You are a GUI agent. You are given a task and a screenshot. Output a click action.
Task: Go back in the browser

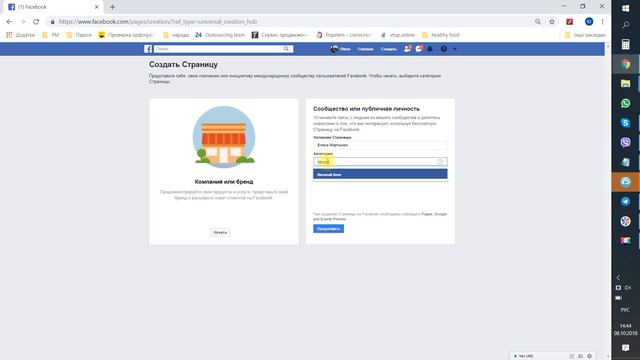9,22
